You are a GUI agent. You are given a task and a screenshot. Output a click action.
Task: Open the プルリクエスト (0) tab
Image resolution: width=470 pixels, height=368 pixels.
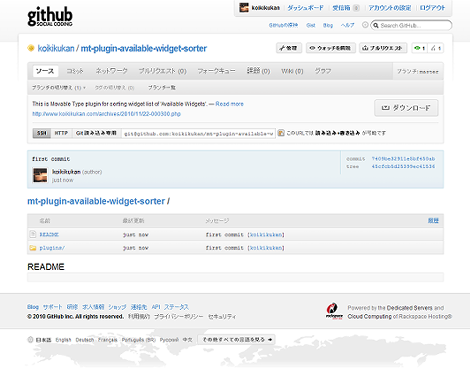click(162, 71)
